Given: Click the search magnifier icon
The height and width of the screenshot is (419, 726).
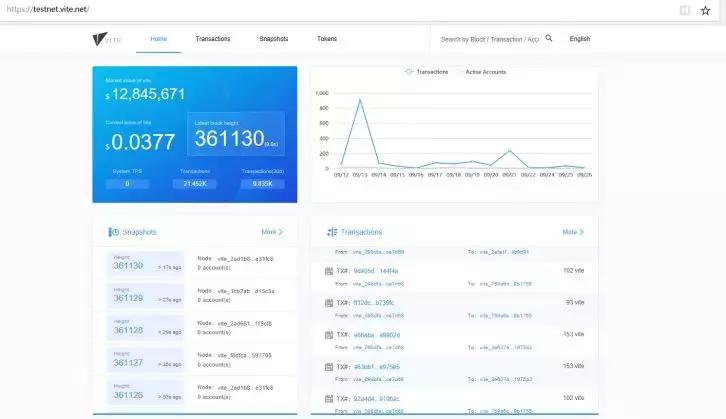Looking at the screenshot, I should pyautogui.click(x=549, y=38).
